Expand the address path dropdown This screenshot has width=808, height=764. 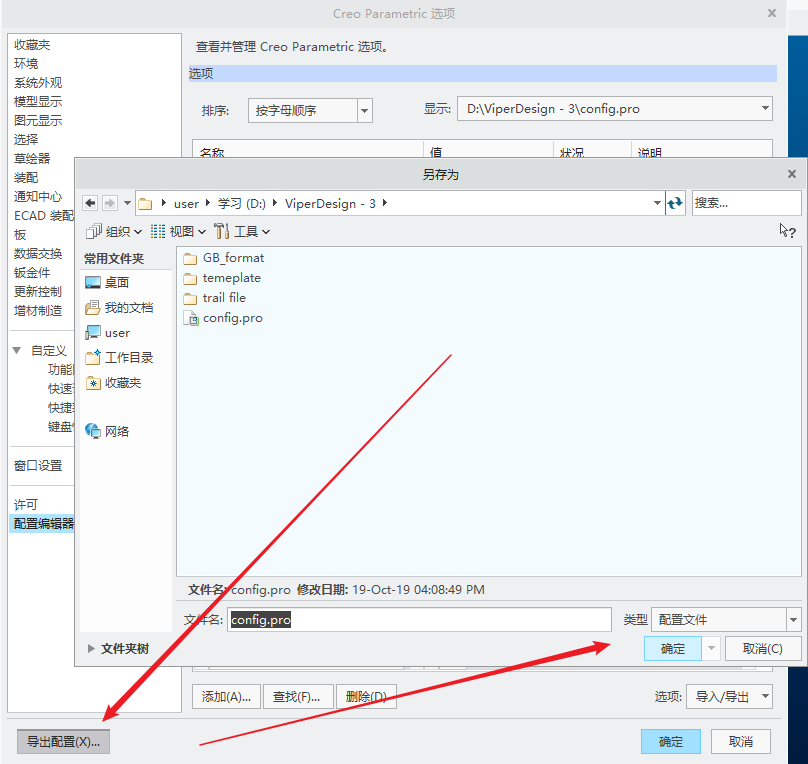click(x=657, y=203)
